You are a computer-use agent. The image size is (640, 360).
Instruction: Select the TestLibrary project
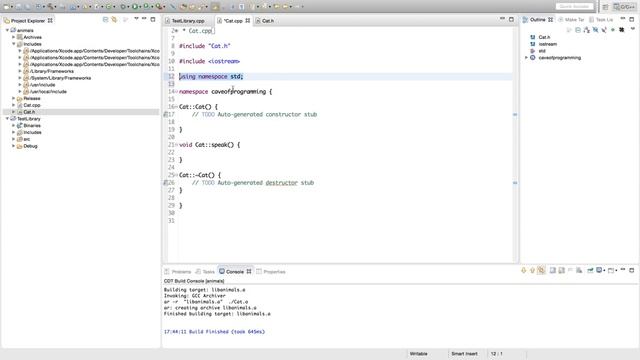click(29, 119)
